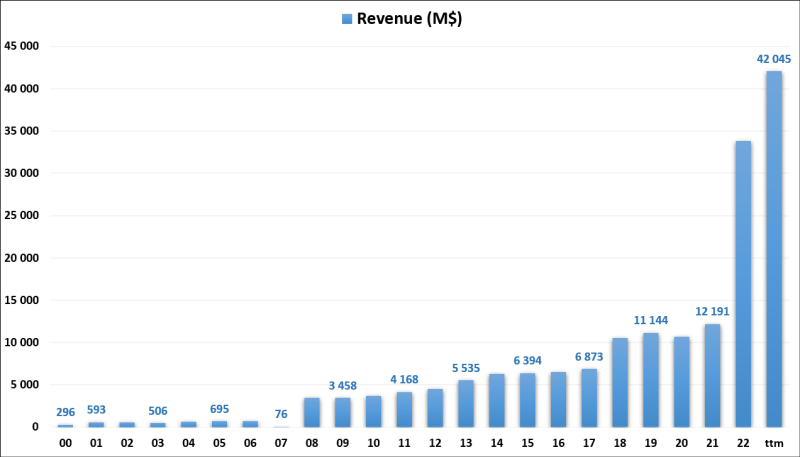The height and width of the screenshot is (457, 800).
Task: Click the 5 000 y-axis label
Action: [x=24, y=385]
